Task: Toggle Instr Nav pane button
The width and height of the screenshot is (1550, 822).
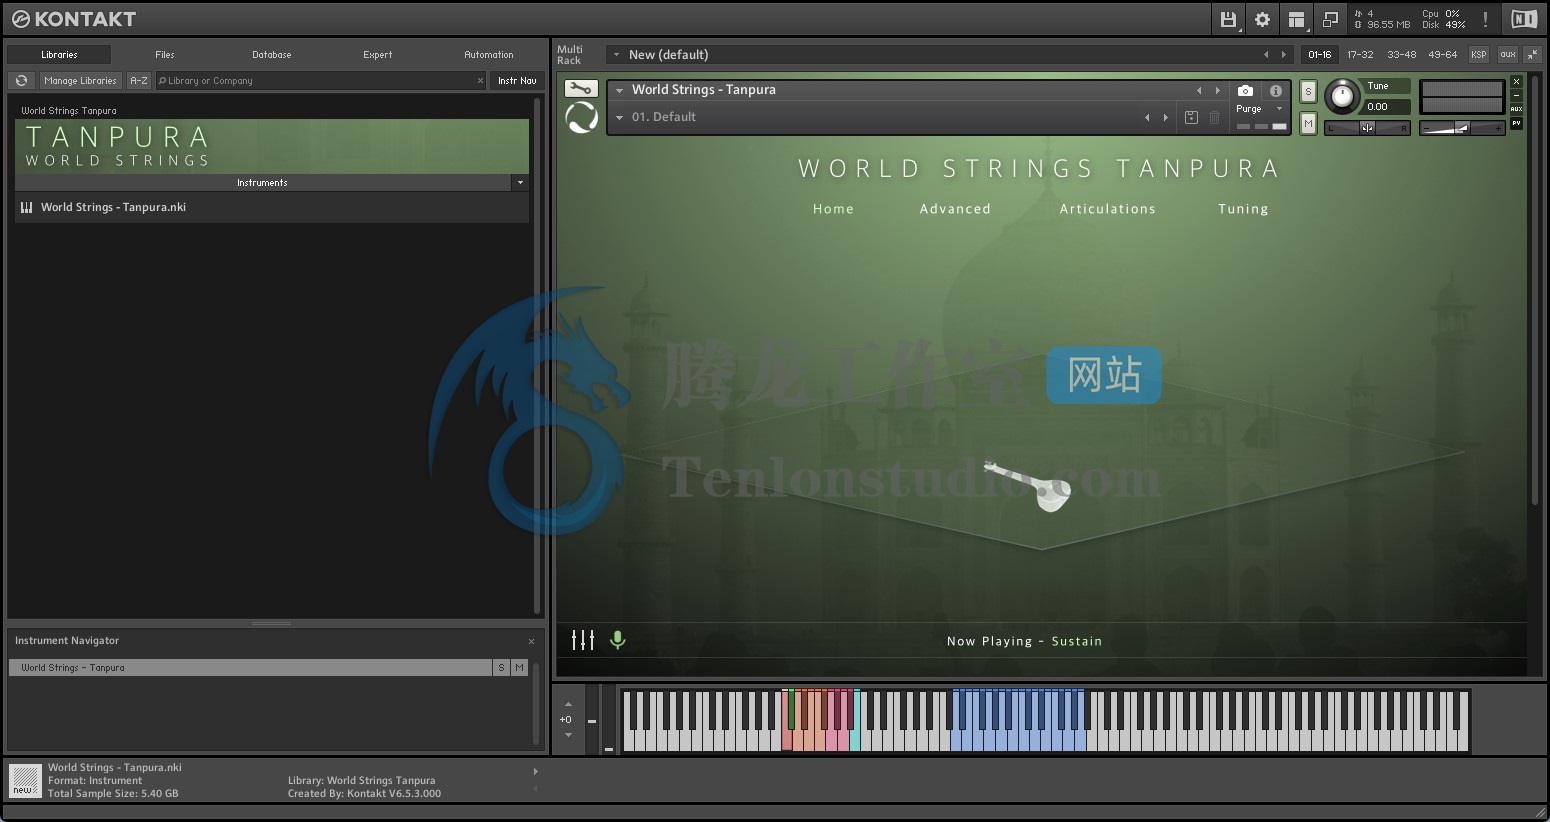Action: coord(517,80)
